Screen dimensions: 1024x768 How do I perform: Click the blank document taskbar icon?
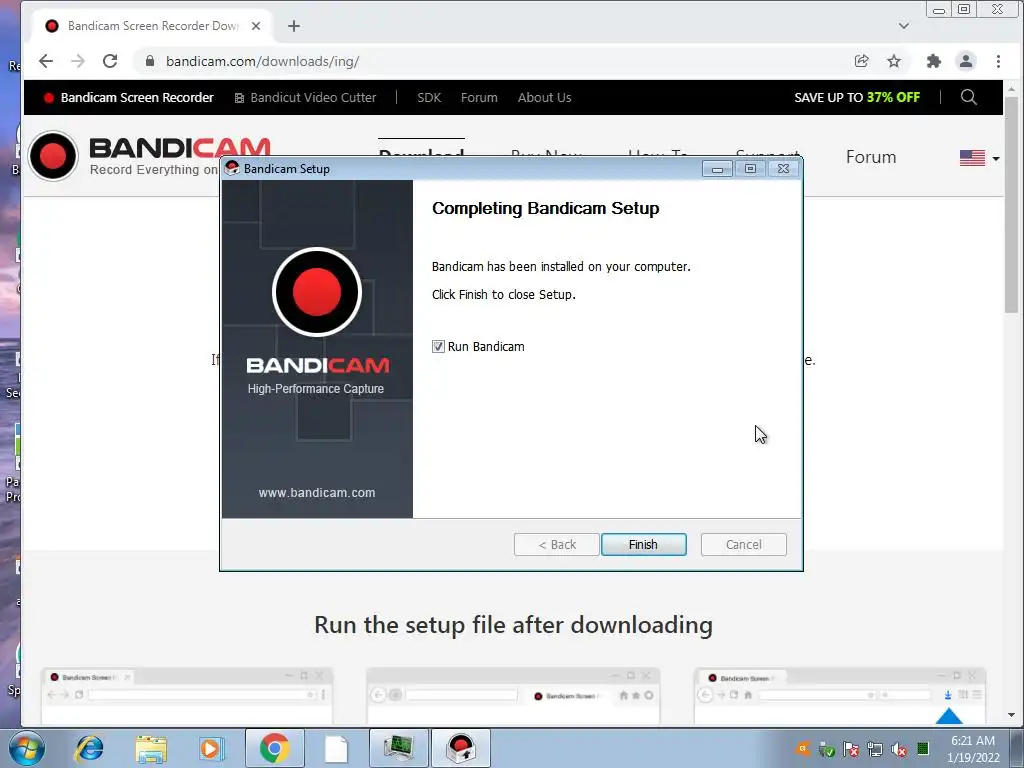coord(336,748)
